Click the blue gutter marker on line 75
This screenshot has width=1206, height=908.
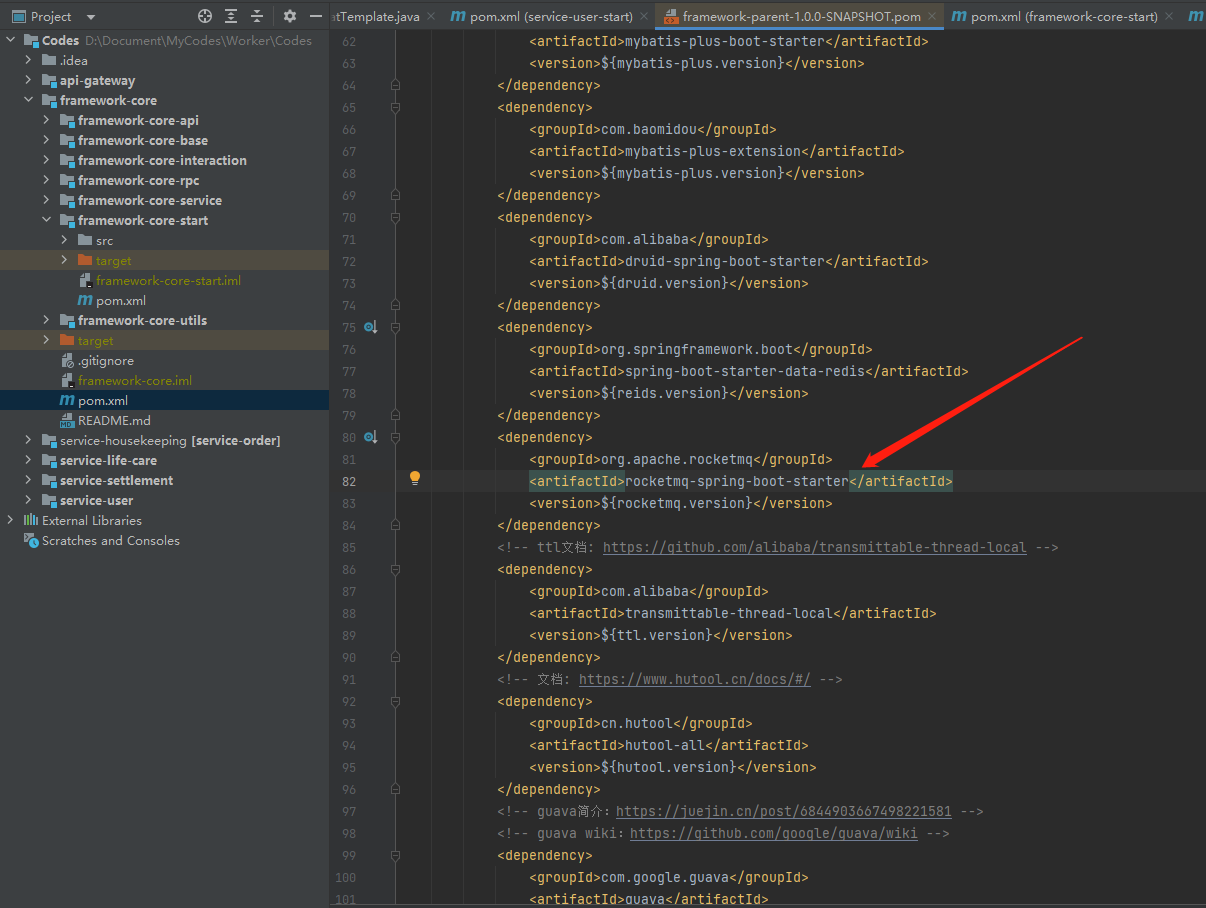(370, 327)
